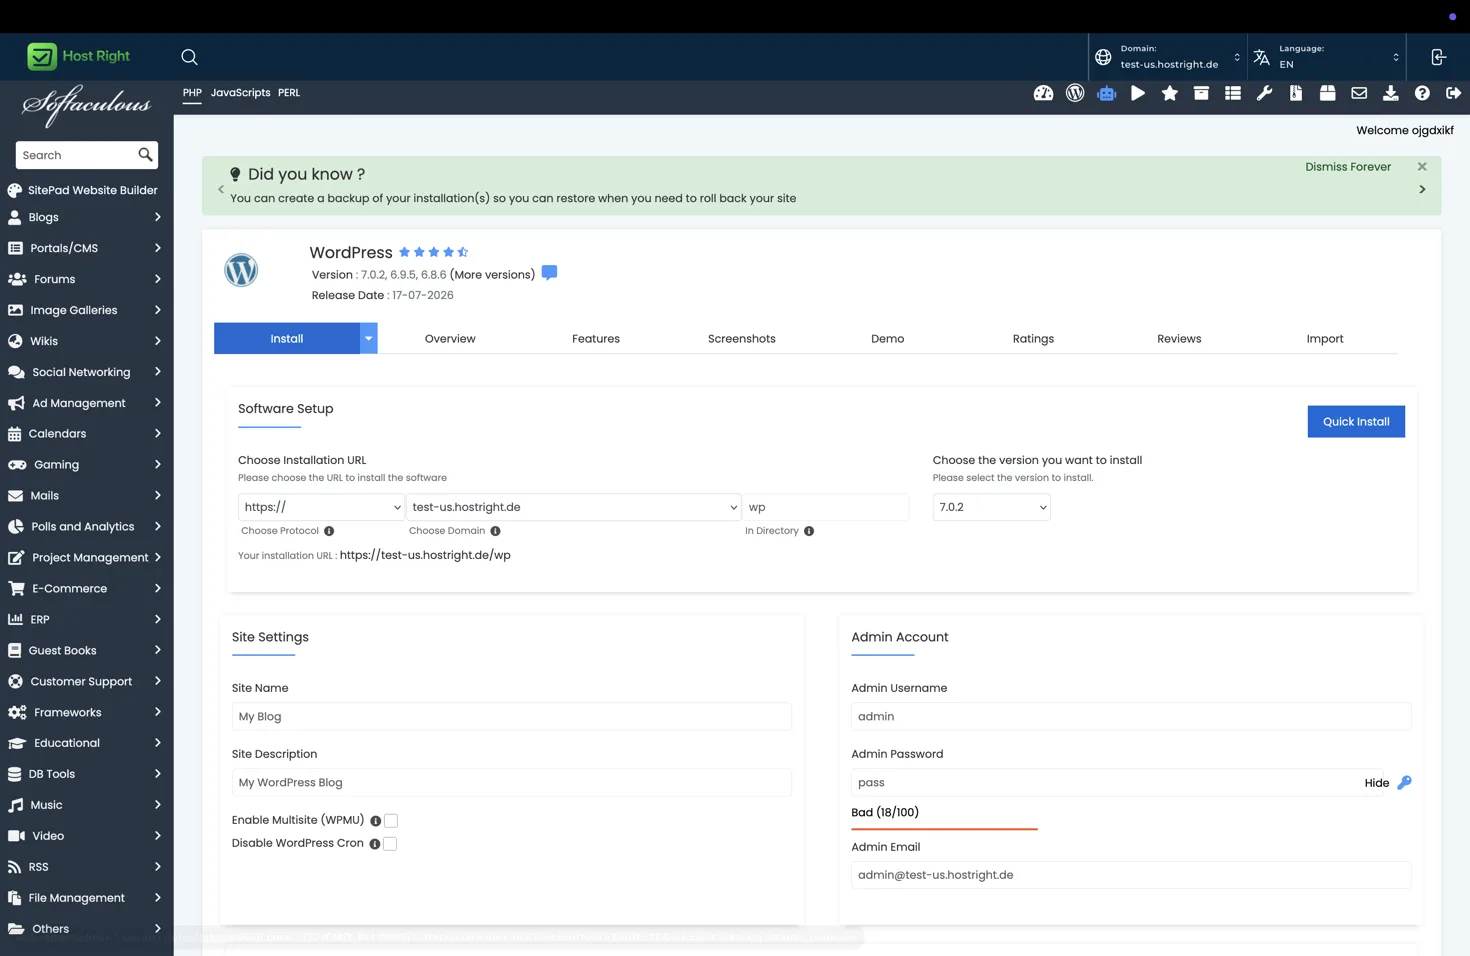Click the Admin Username field
This screenshot has height=956, width=1470.
pyautogui.click(x=1131, y=716)
